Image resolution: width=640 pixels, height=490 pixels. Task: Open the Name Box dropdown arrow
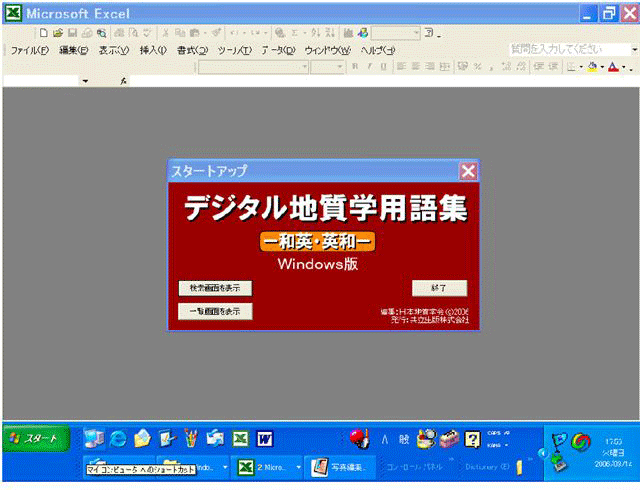[85, 81]
